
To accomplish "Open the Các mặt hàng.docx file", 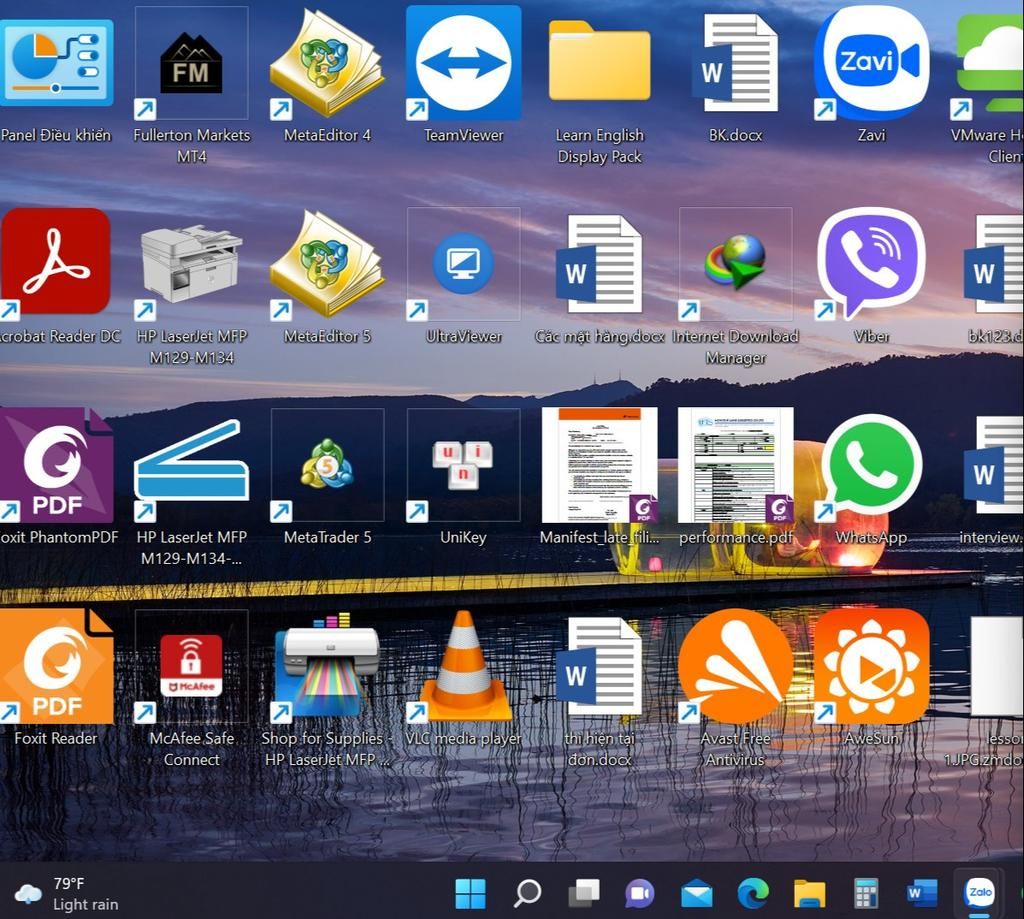I will [600, 264].
